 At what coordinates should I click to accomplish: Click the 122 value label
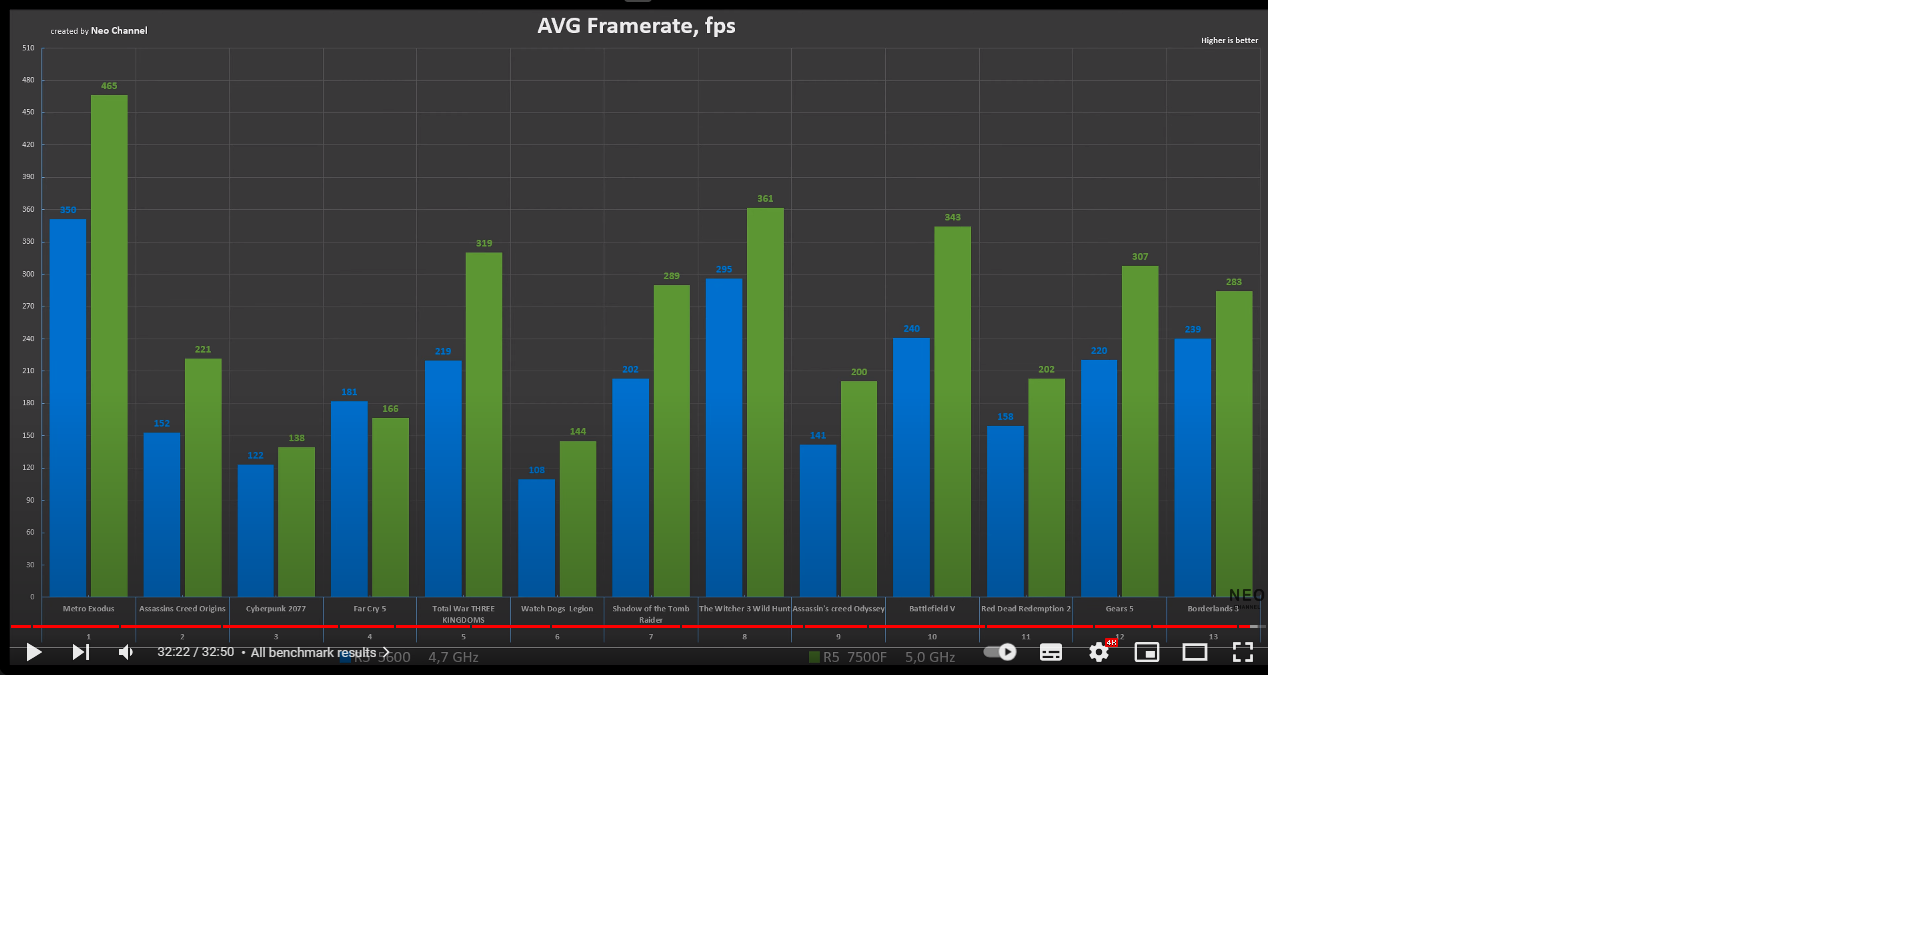(x=256, y=455)
